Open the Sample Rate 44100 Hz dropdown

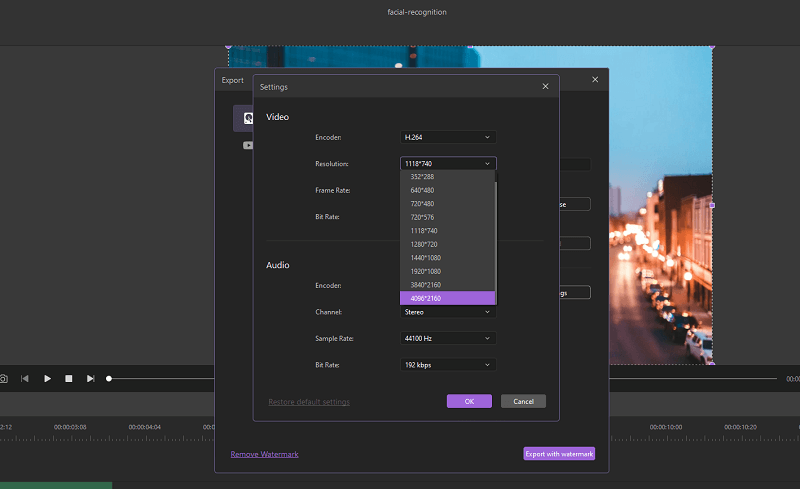point(448,338)
